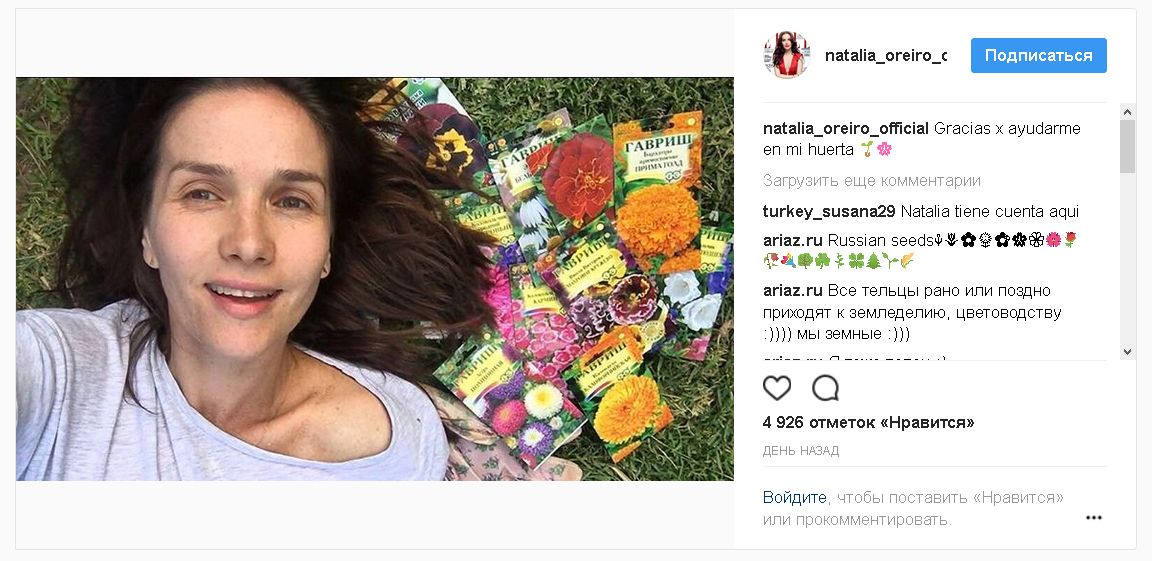Open natalia_oreiro profile name in header
Screen dimensions: 1152x561
[885, 55]
